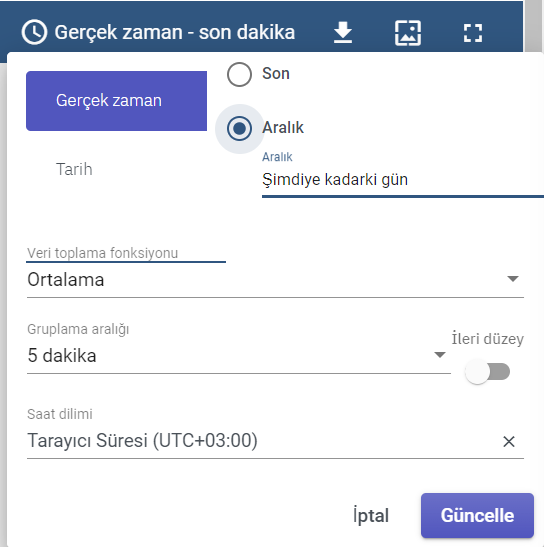
Task: Switch to the Tarih tab
Action: (74, 169)
